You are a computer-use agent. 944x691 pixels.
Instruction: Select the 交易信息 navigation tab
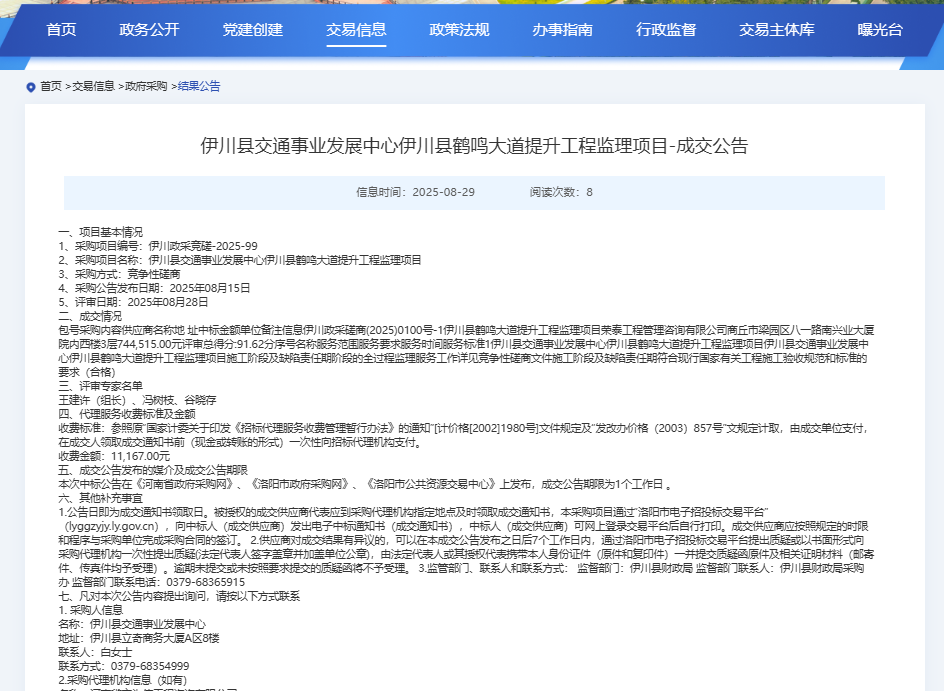coord(356,29)
